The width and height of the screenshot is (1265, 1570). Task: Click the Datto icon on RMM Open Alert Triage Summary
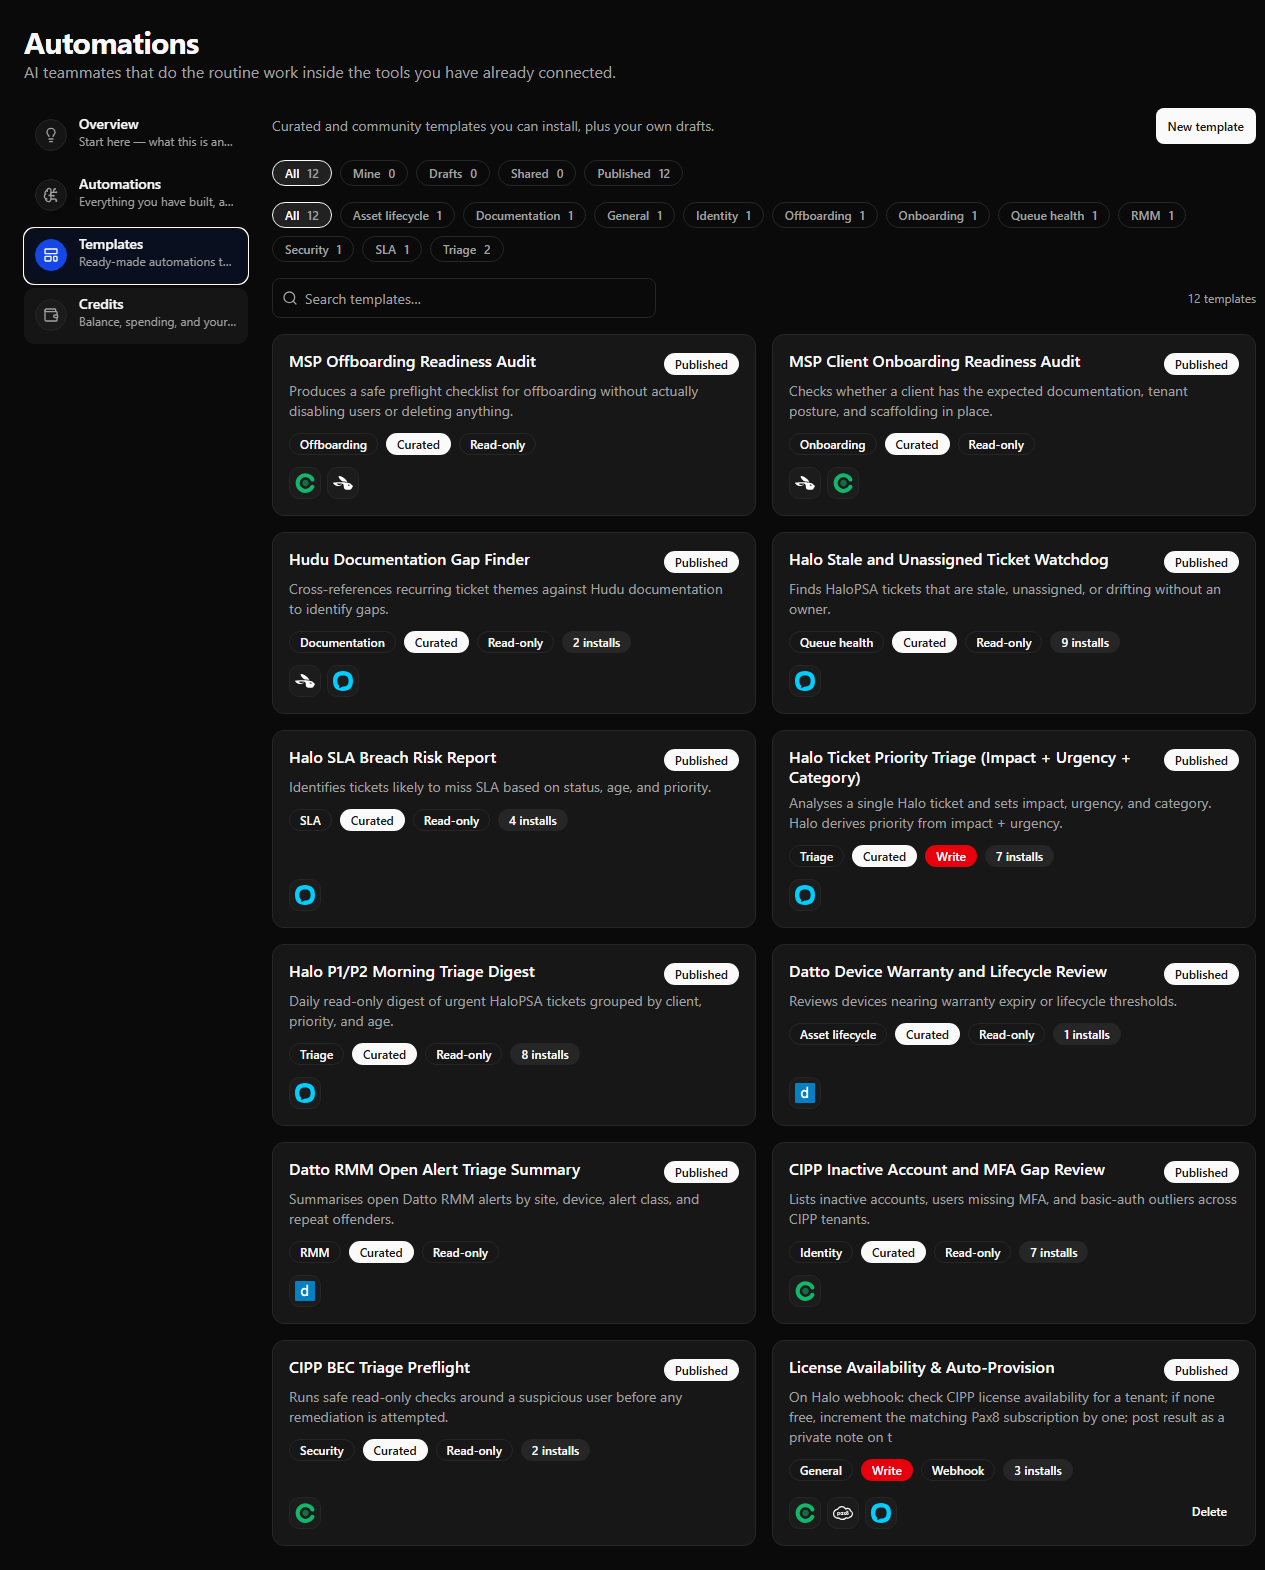(x=306, y=1291)
